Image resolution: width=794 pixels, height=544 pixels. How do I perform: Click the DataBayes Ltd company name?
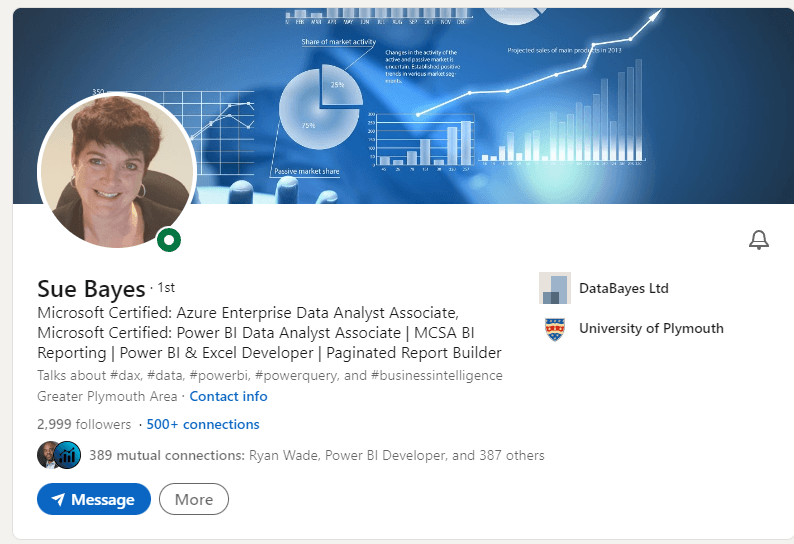(623, 288)
